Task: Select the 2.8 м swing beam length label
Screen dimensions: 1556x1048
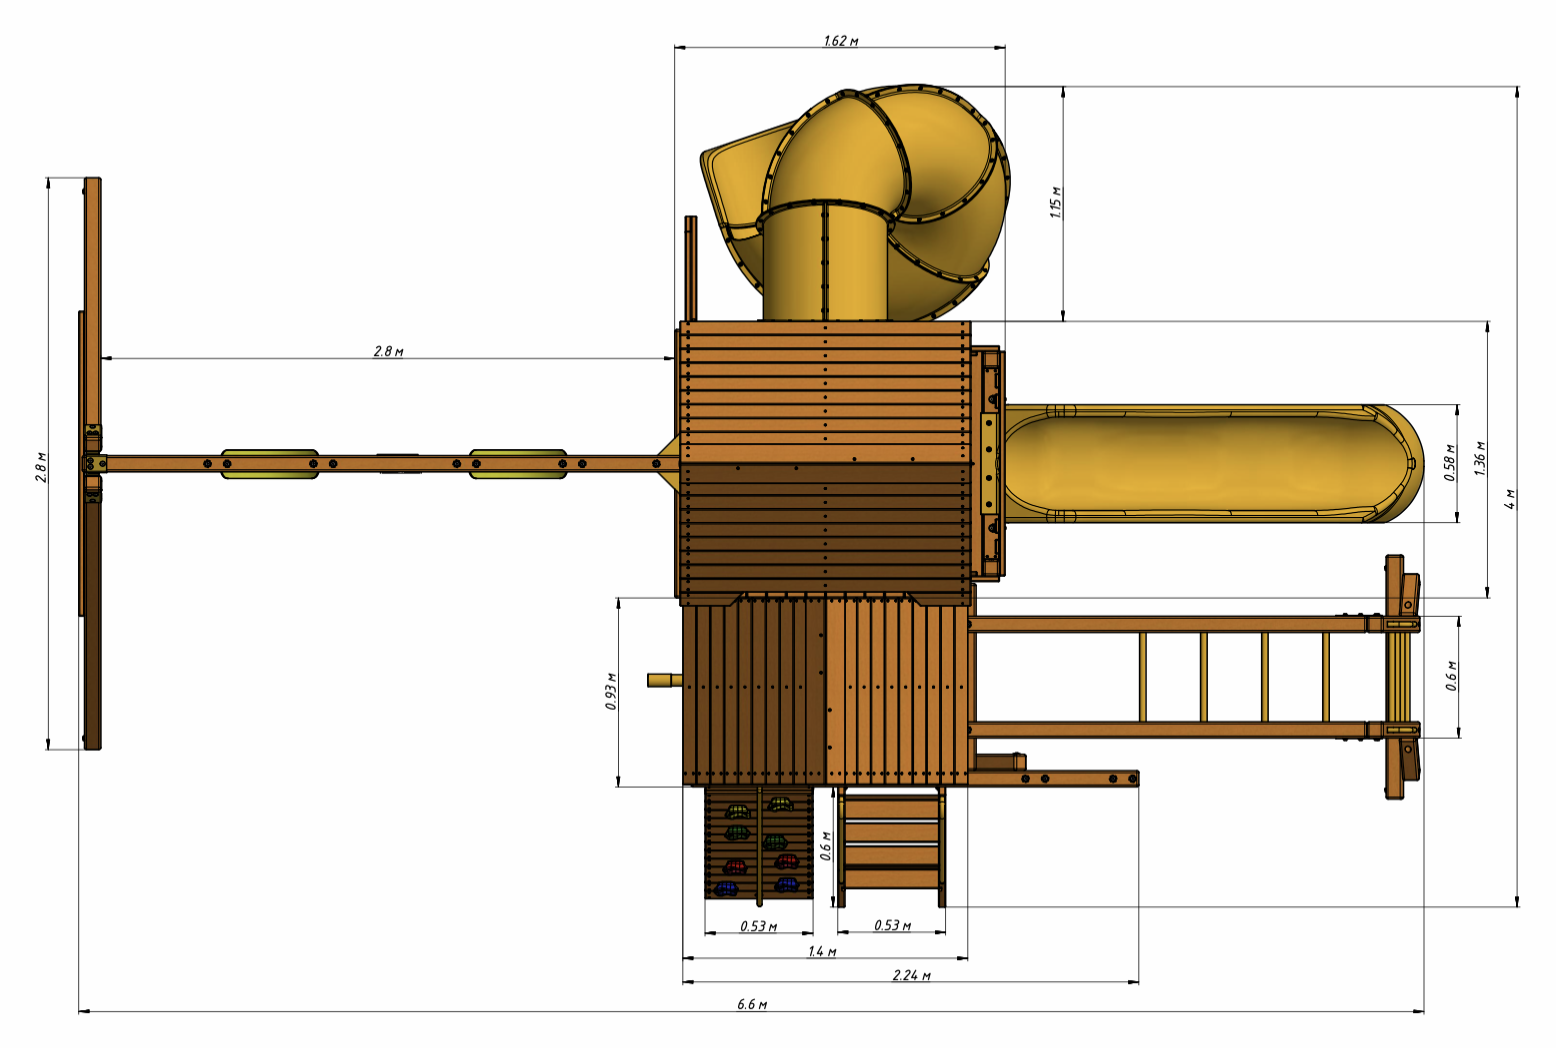Action: (x=388, y=351)
